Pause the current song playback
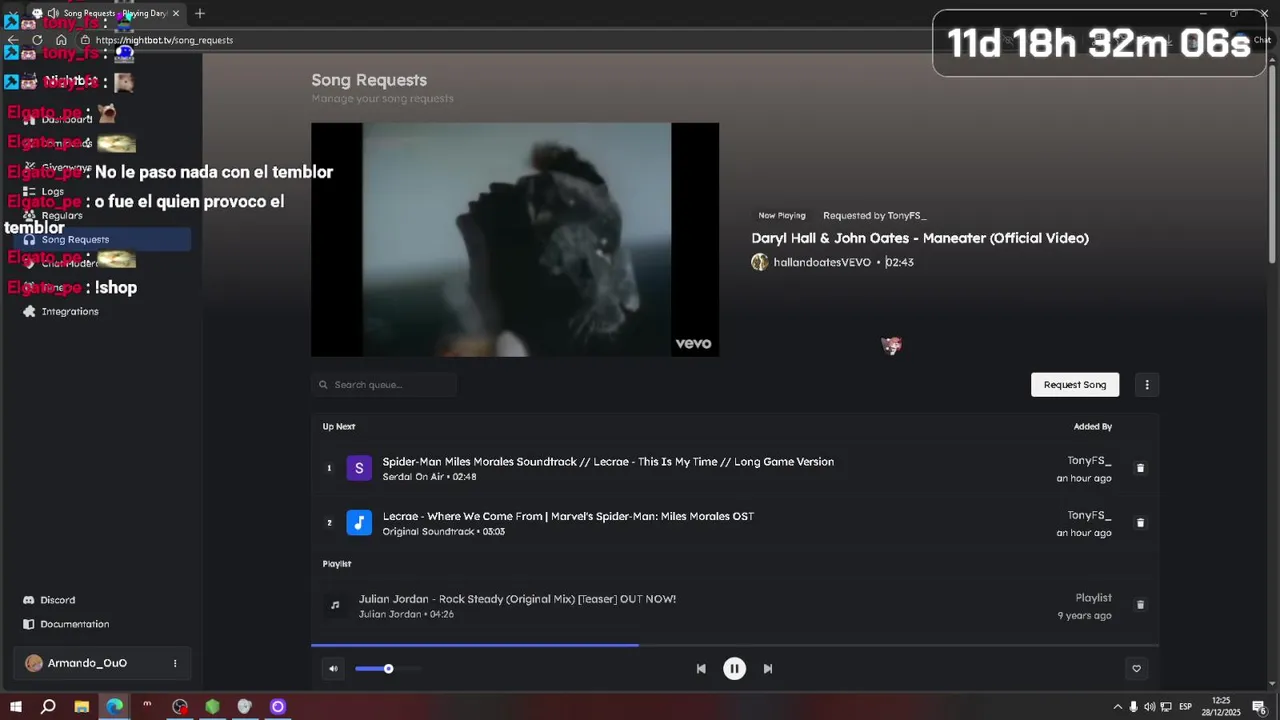The image size is (1280, 720). tap(734, 669)
